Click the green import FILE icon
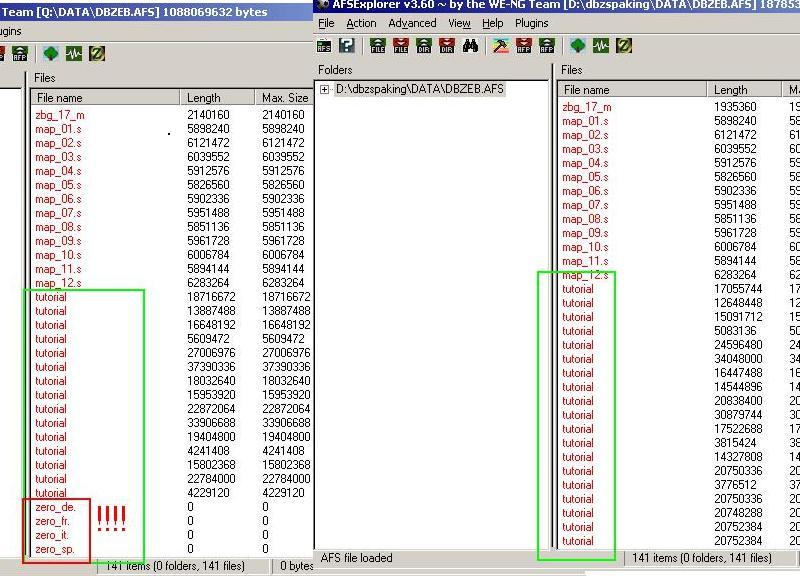This screenshot has width=800, height=576. [x=378, y=46]
